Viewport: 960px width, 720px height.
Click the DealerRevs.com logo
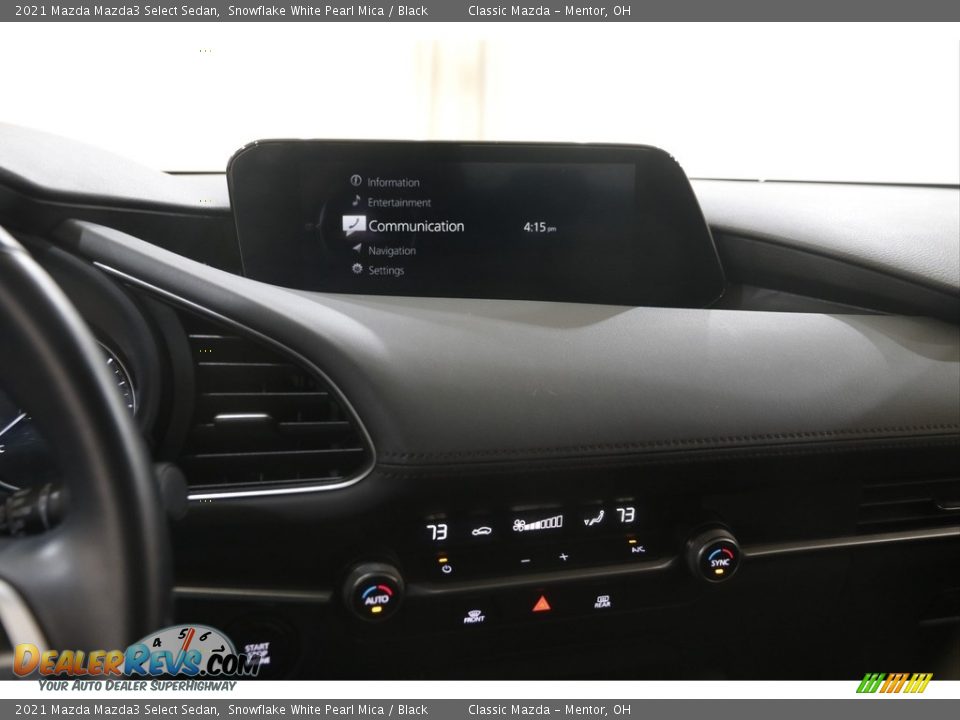(x=135, y=660)
